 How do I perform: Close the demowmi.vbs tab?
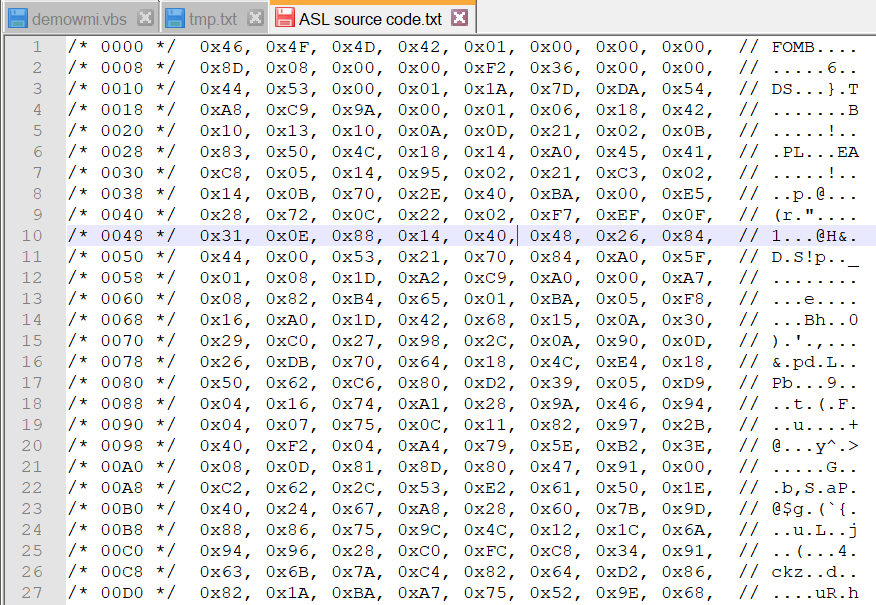[145, 18]
